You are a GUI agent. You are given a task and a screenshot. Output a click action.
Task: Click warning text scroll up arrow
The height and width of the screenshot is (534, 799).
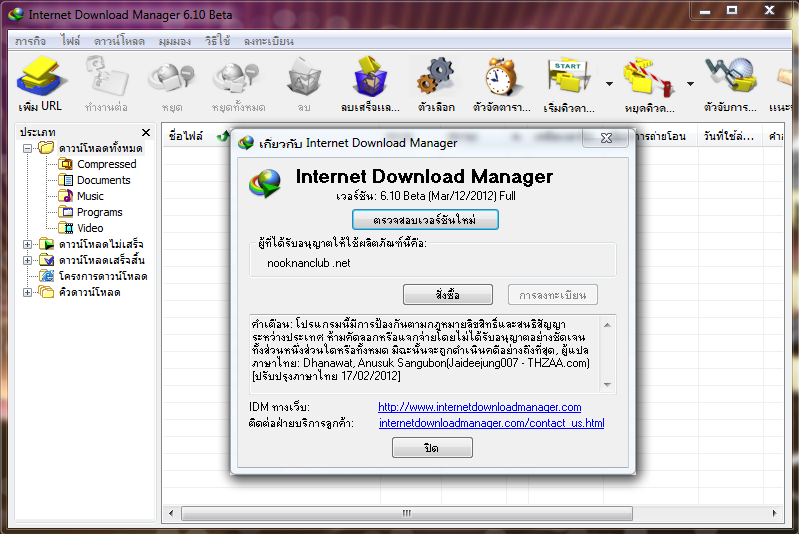tap(607, 325)
